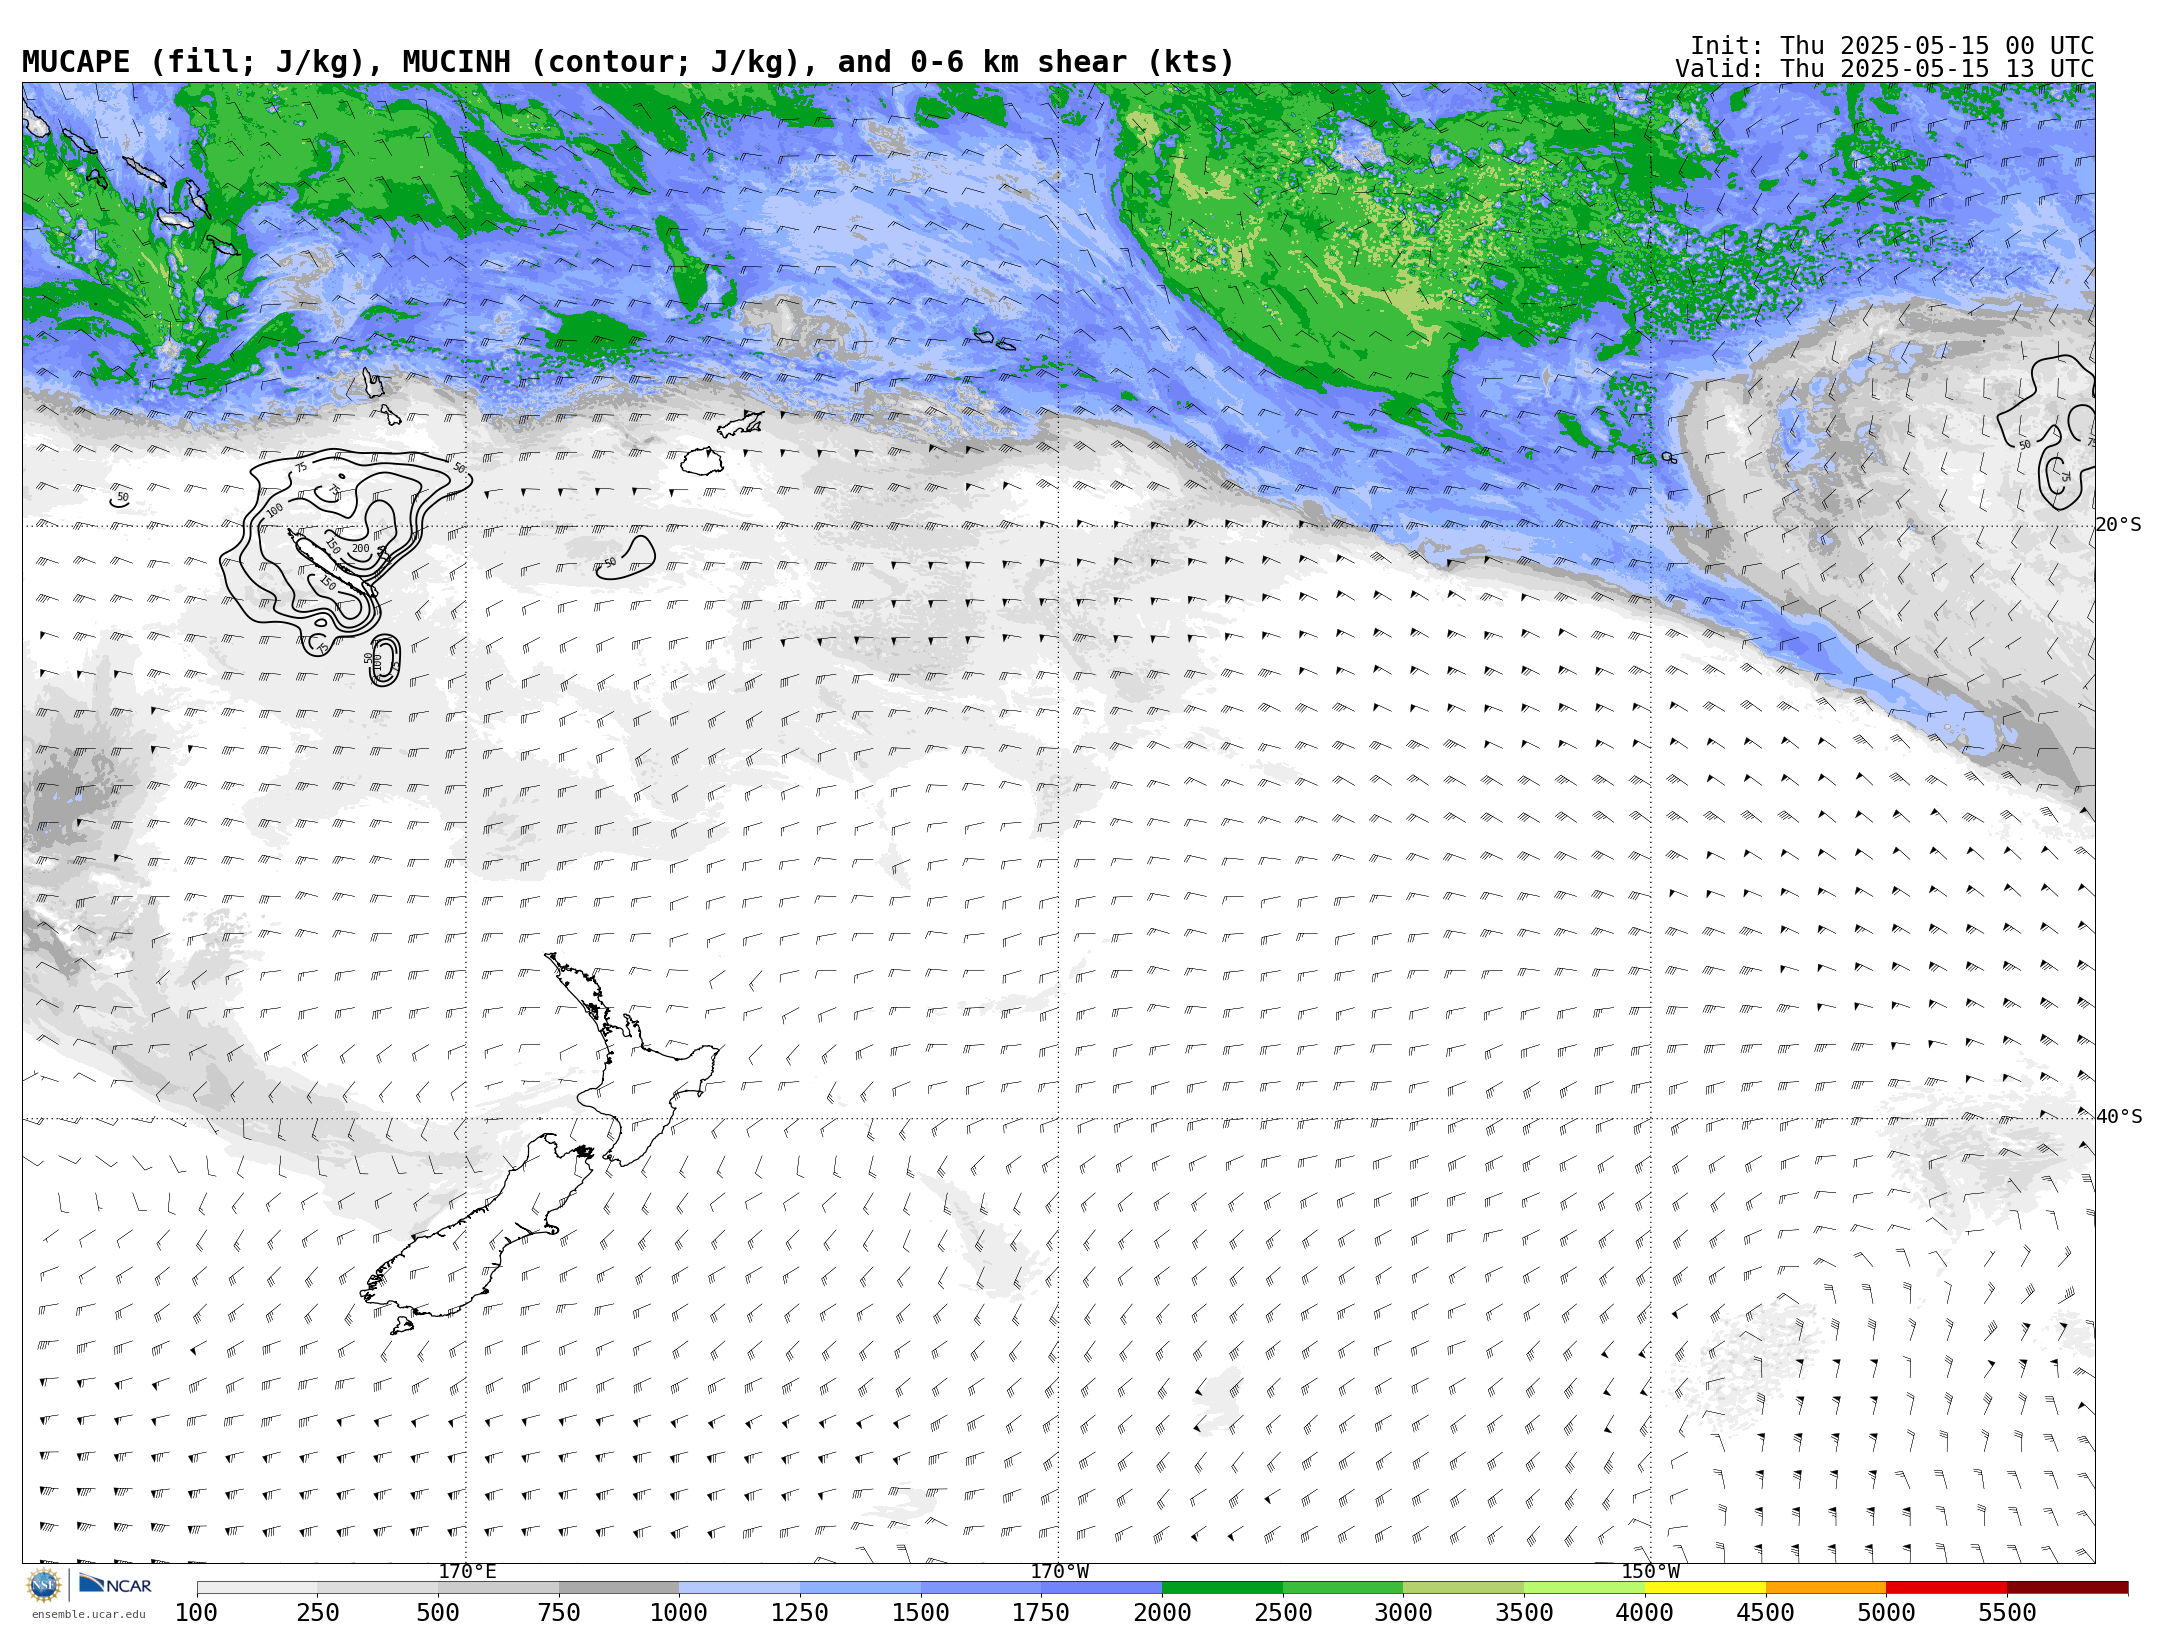Select the MUCAPE MUCINH shear plot title
The width and height of the screenshot is (2160, 1626).
coord(628,62)
